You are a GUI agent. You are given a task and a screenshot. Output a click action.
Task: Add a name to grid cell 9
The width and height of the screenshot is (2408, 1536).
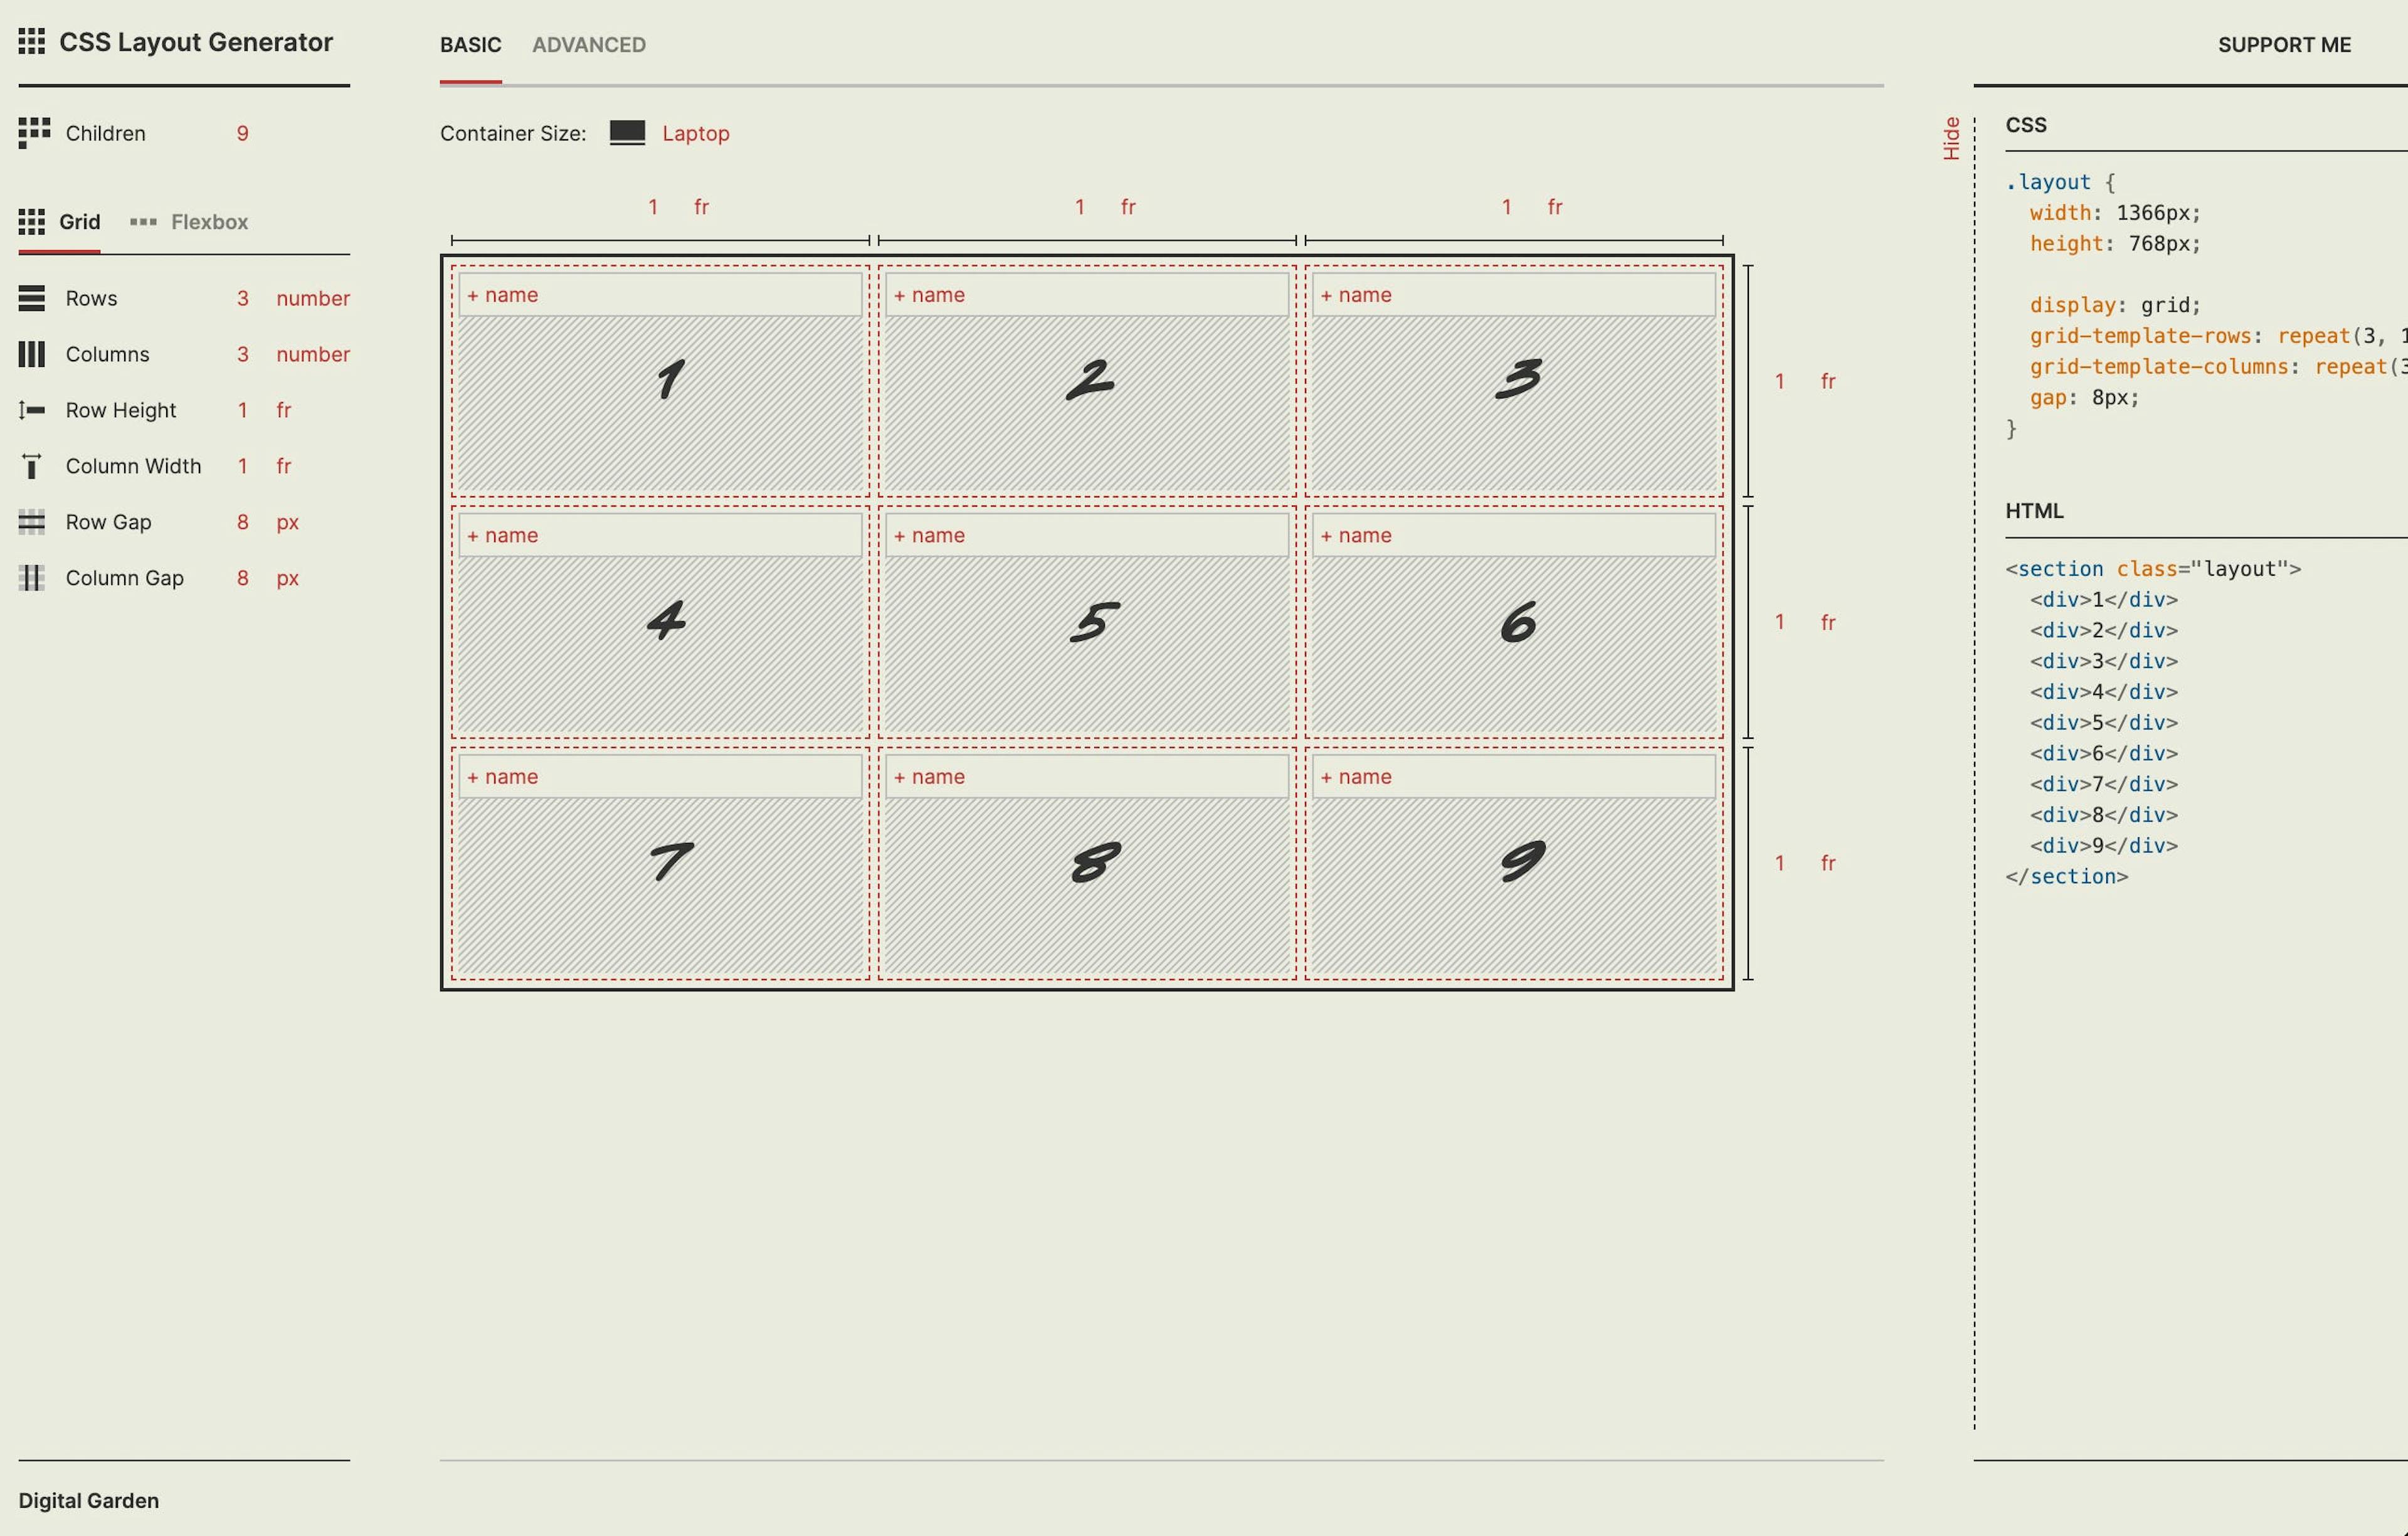(x=1514, y=776)
